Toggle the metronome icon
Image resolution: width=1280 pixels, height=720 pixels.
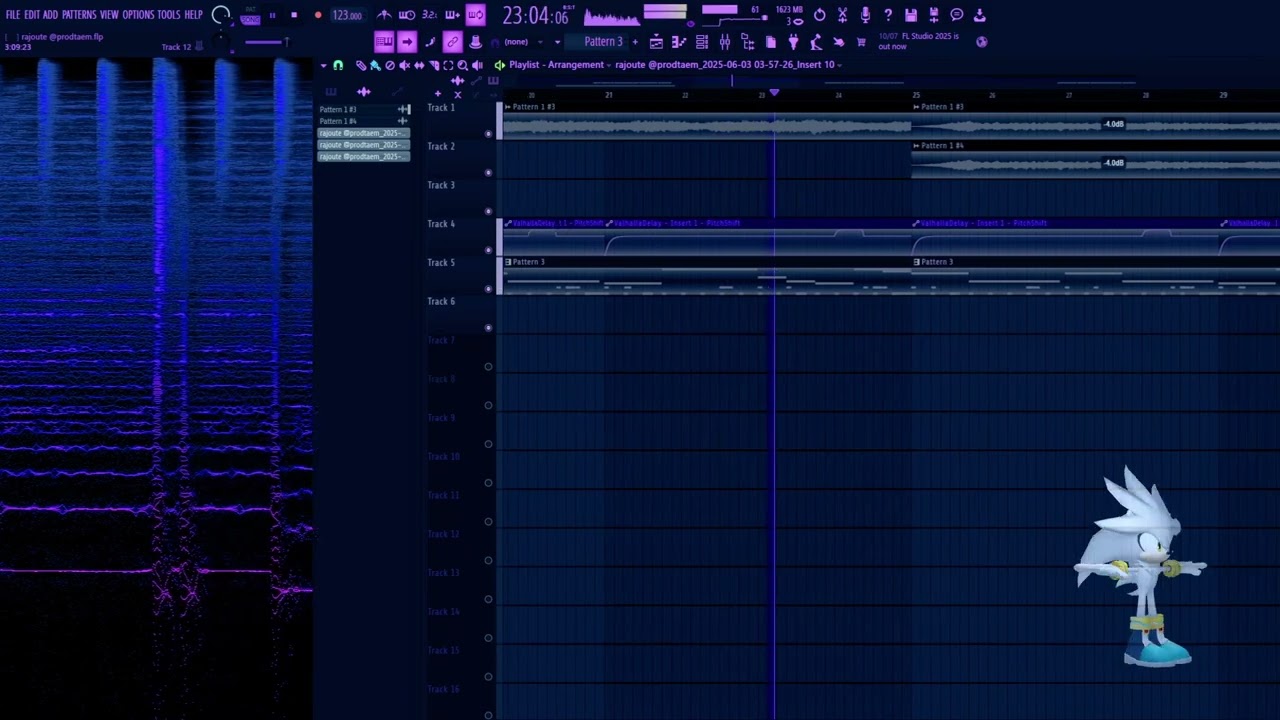[384, 15]
